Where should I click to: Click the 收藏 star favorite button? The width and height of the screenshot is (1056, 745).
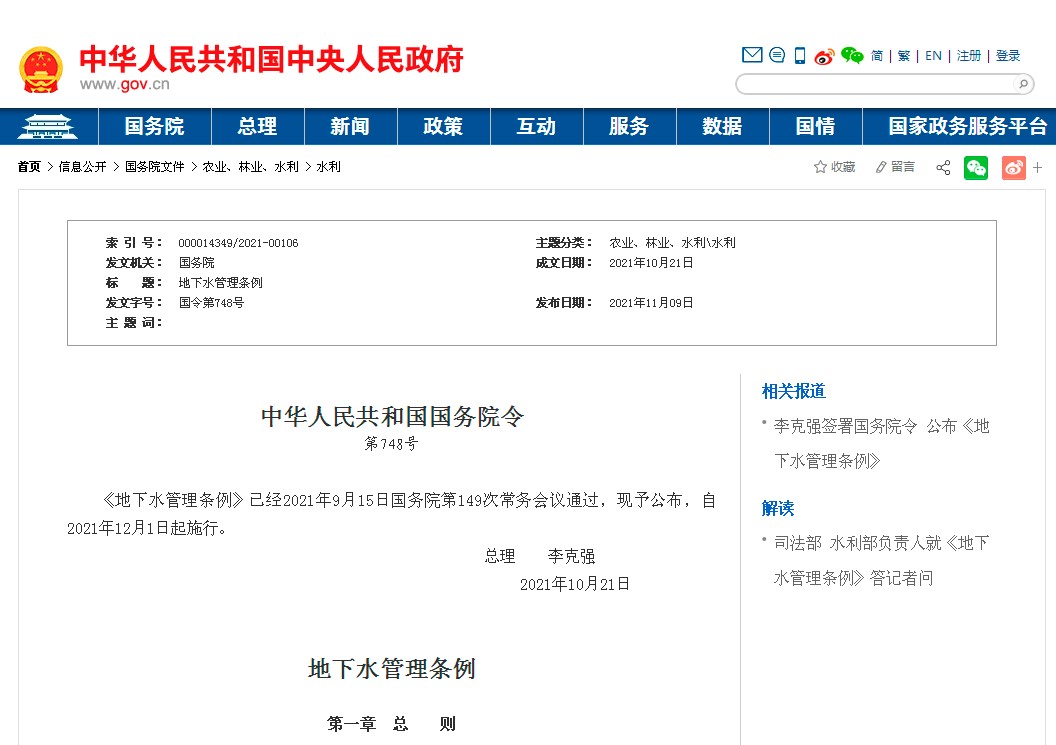834,167
